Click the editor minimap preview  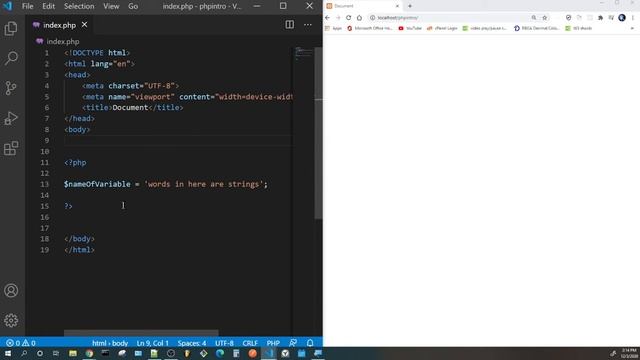click(303, 53)
